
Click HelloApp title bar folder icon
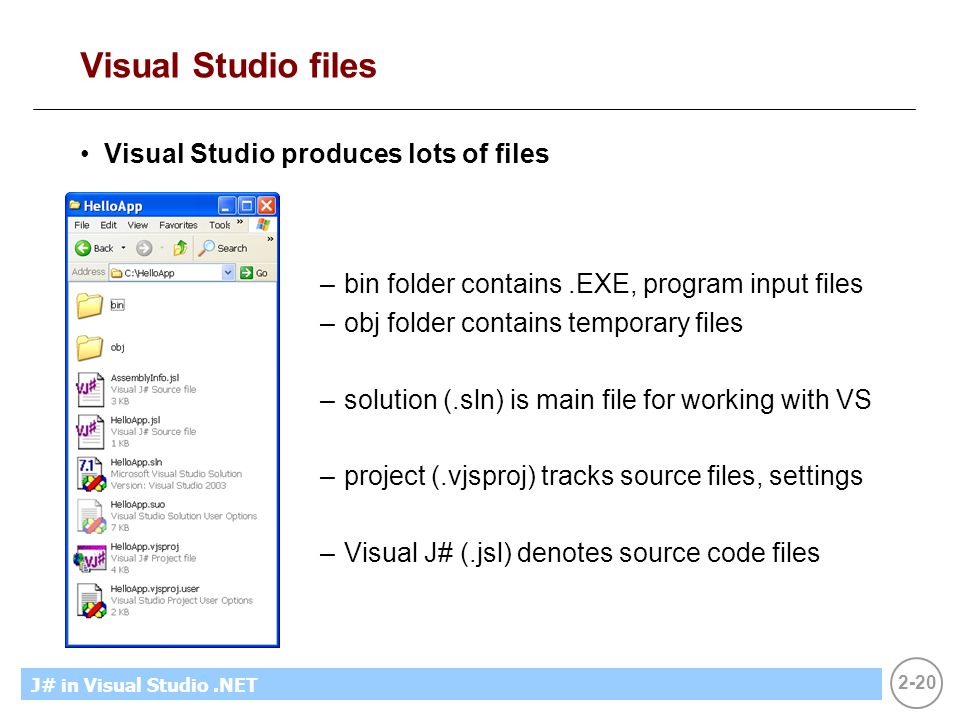[x=75, y=205]
